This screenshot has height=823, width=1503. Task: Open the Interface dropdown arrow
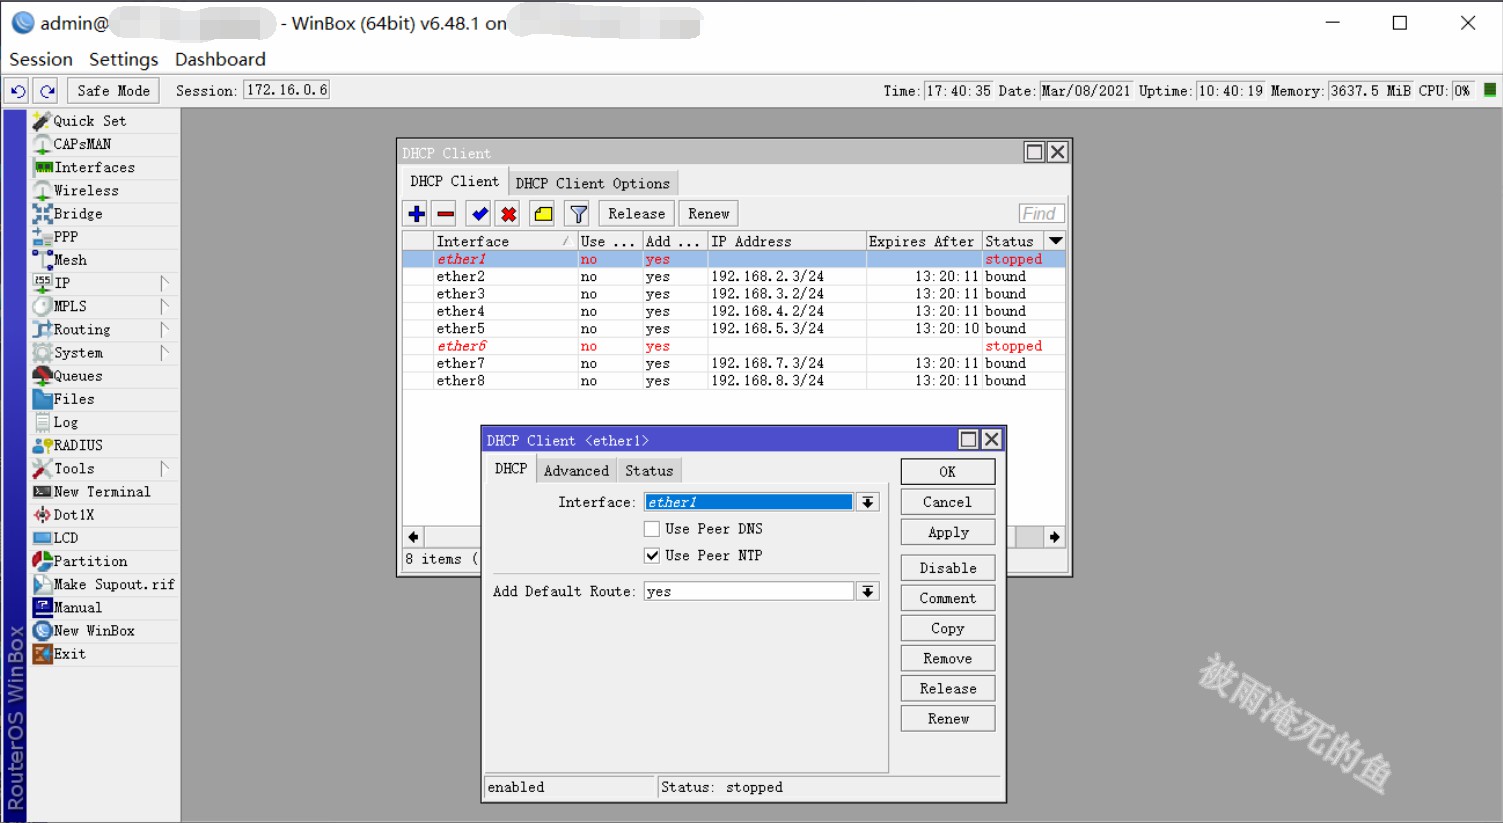pyautogui.click(x=868, y=502)
